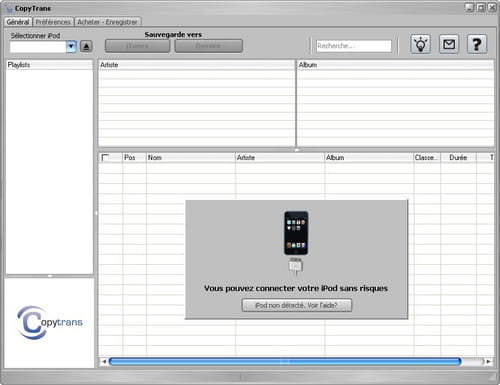Click the Album header in upper filter pane
The height and width of the screenshot is (385, 500).
click(395, 65)
